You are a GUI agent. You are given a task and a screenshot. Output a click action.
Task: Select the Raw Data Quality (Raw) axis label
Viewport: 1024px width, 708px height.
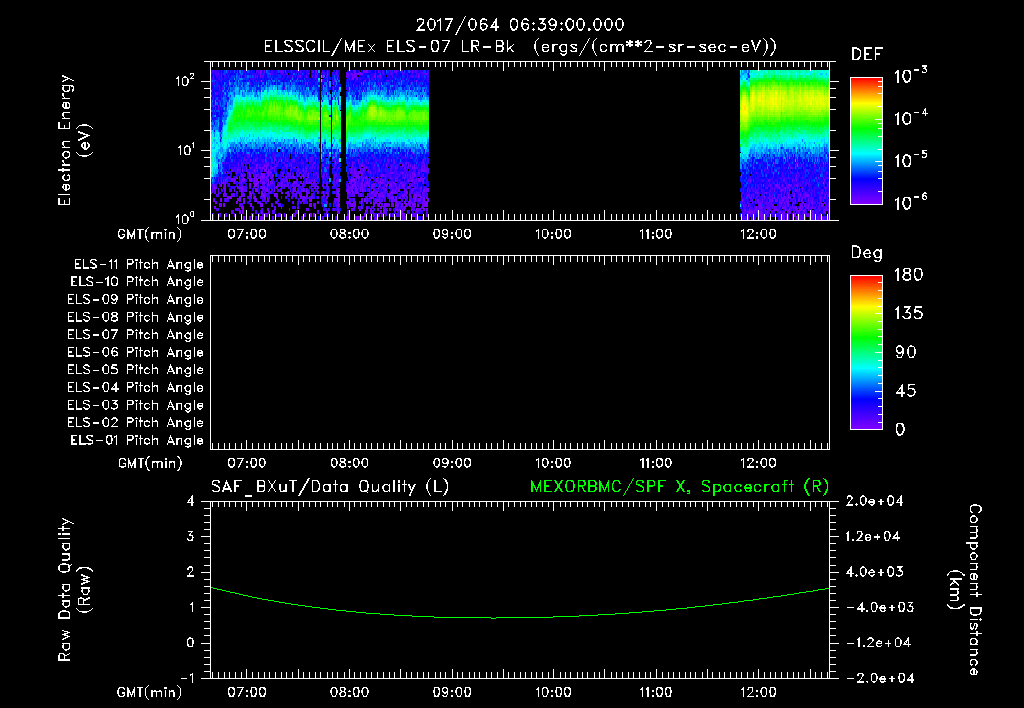point(74,590)
